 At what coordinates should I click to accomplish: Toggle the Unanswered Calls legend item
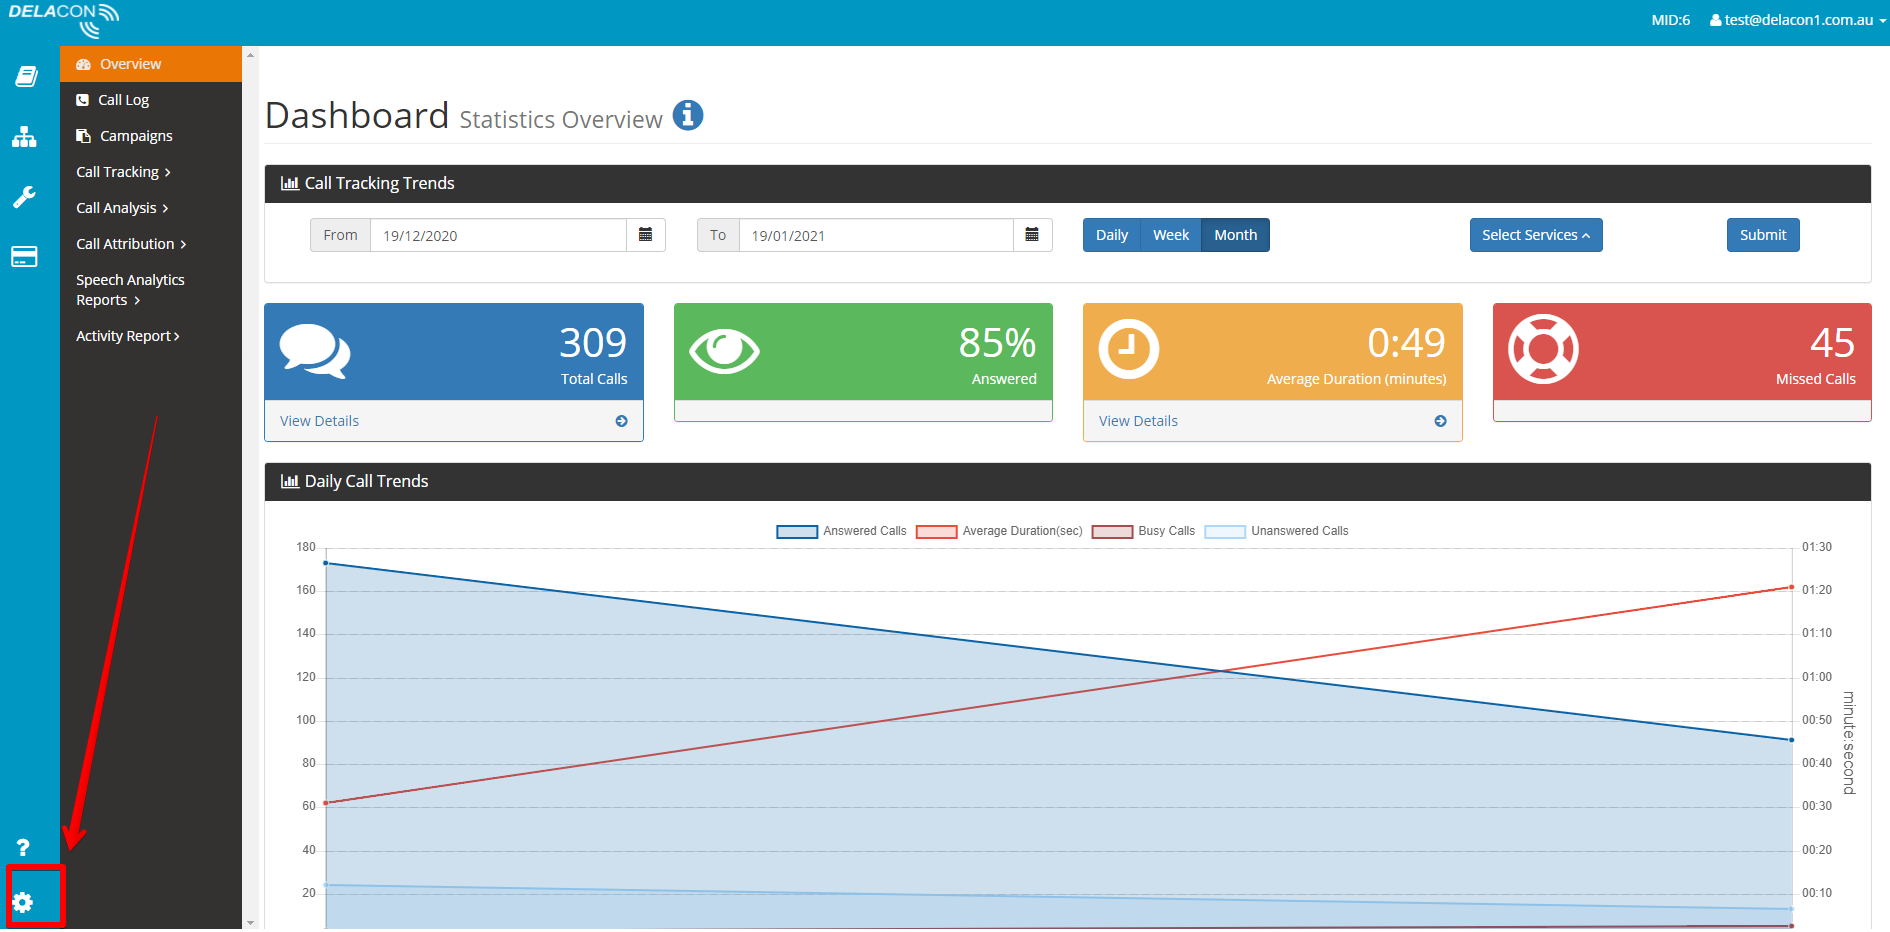tap(1276, 531)
